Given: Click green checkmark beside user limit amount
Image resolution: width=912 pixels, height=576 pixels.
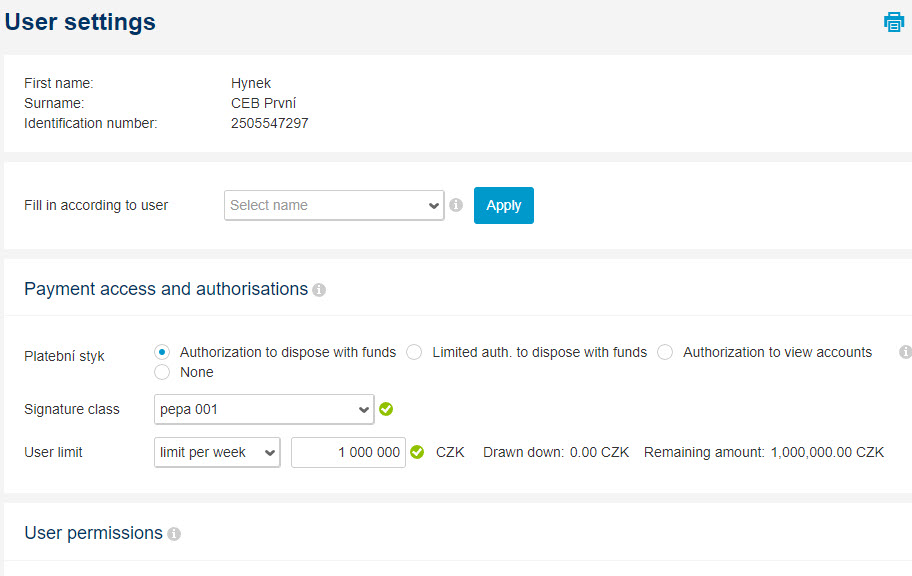Looking at the screenshot, I should pyautogui.click(x=417, y=452).
